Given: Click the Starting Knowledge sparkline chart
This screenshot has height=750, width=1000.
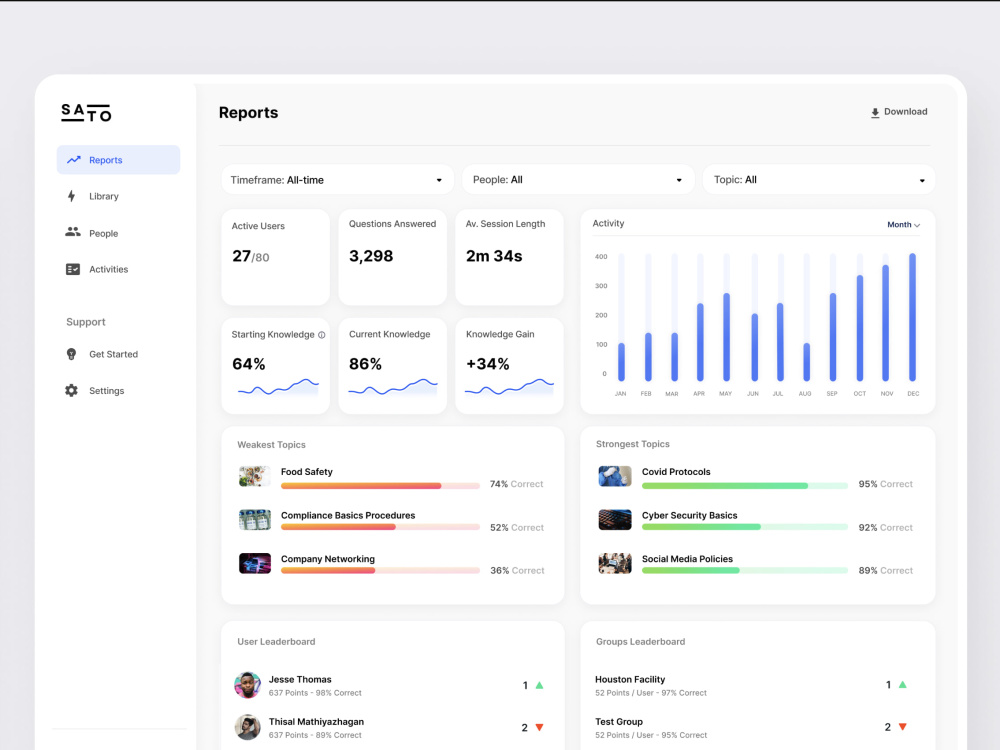Looking at the screenshot, I should pos(278,387).
